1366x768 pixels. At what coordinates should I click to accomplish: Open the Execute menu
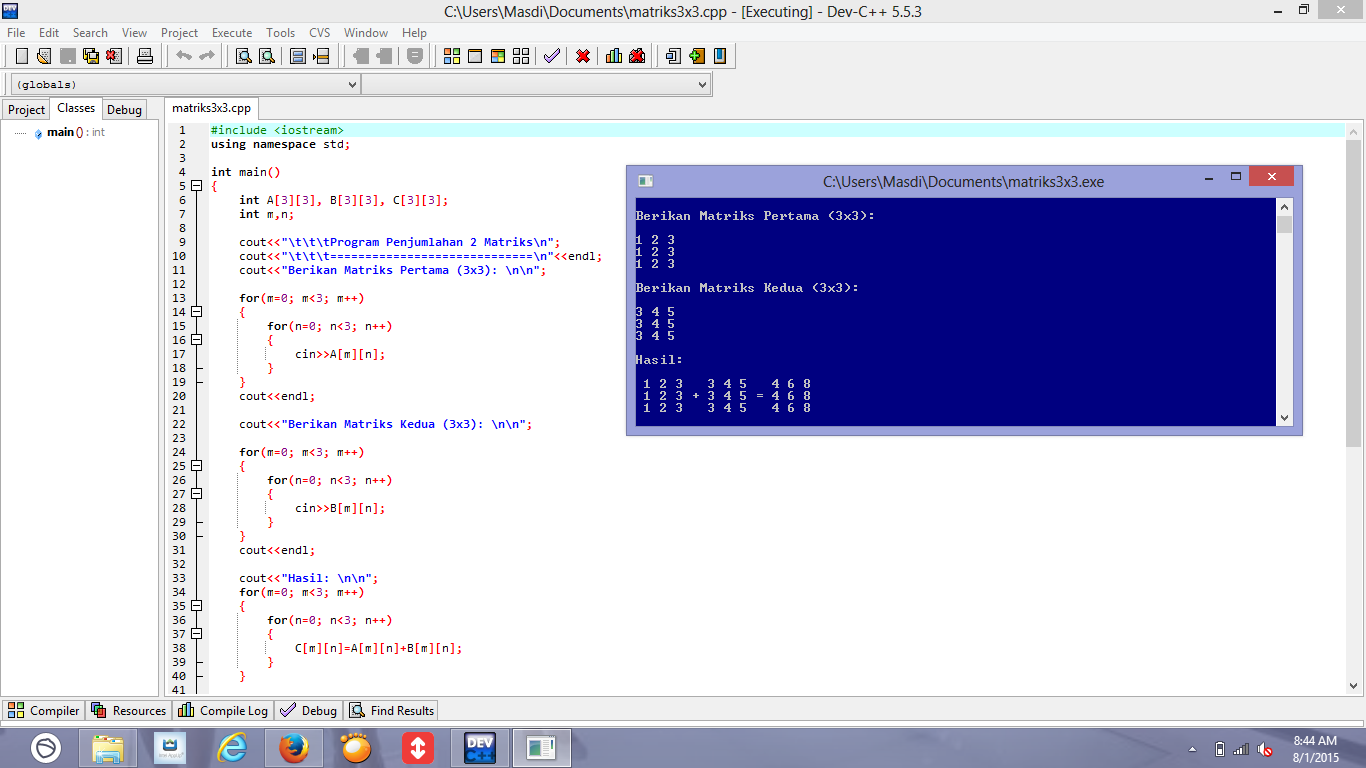point(232,33)
